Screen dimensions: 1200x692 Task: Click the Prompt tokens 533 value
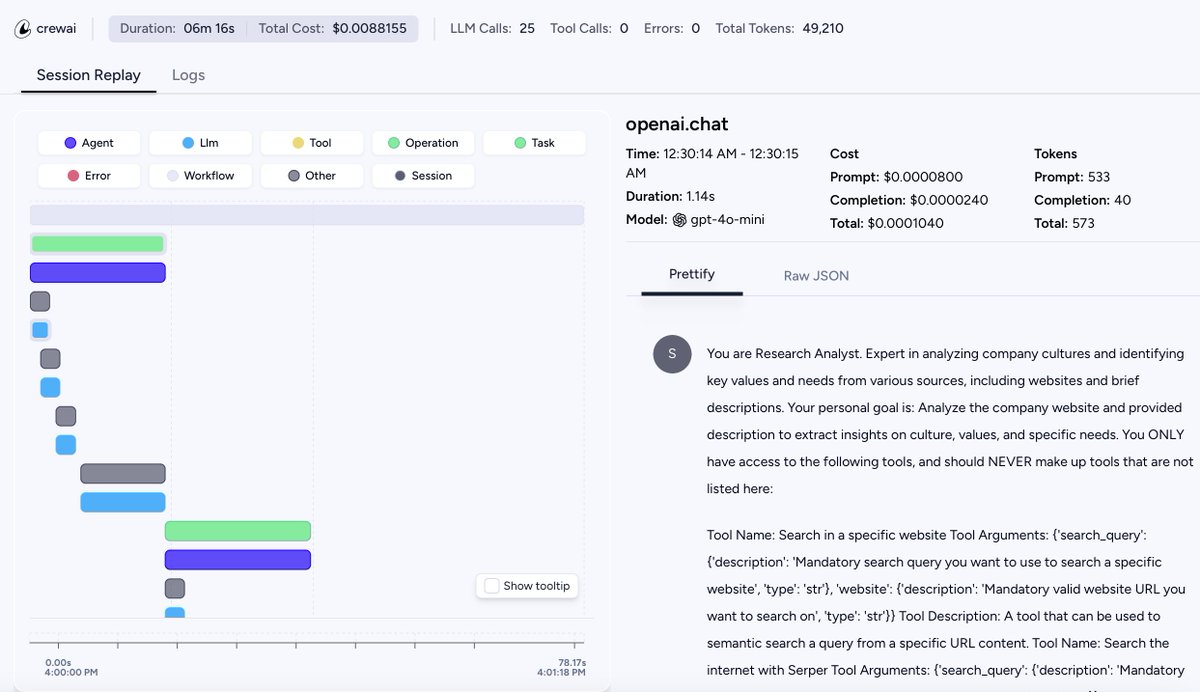[1099, 177]
